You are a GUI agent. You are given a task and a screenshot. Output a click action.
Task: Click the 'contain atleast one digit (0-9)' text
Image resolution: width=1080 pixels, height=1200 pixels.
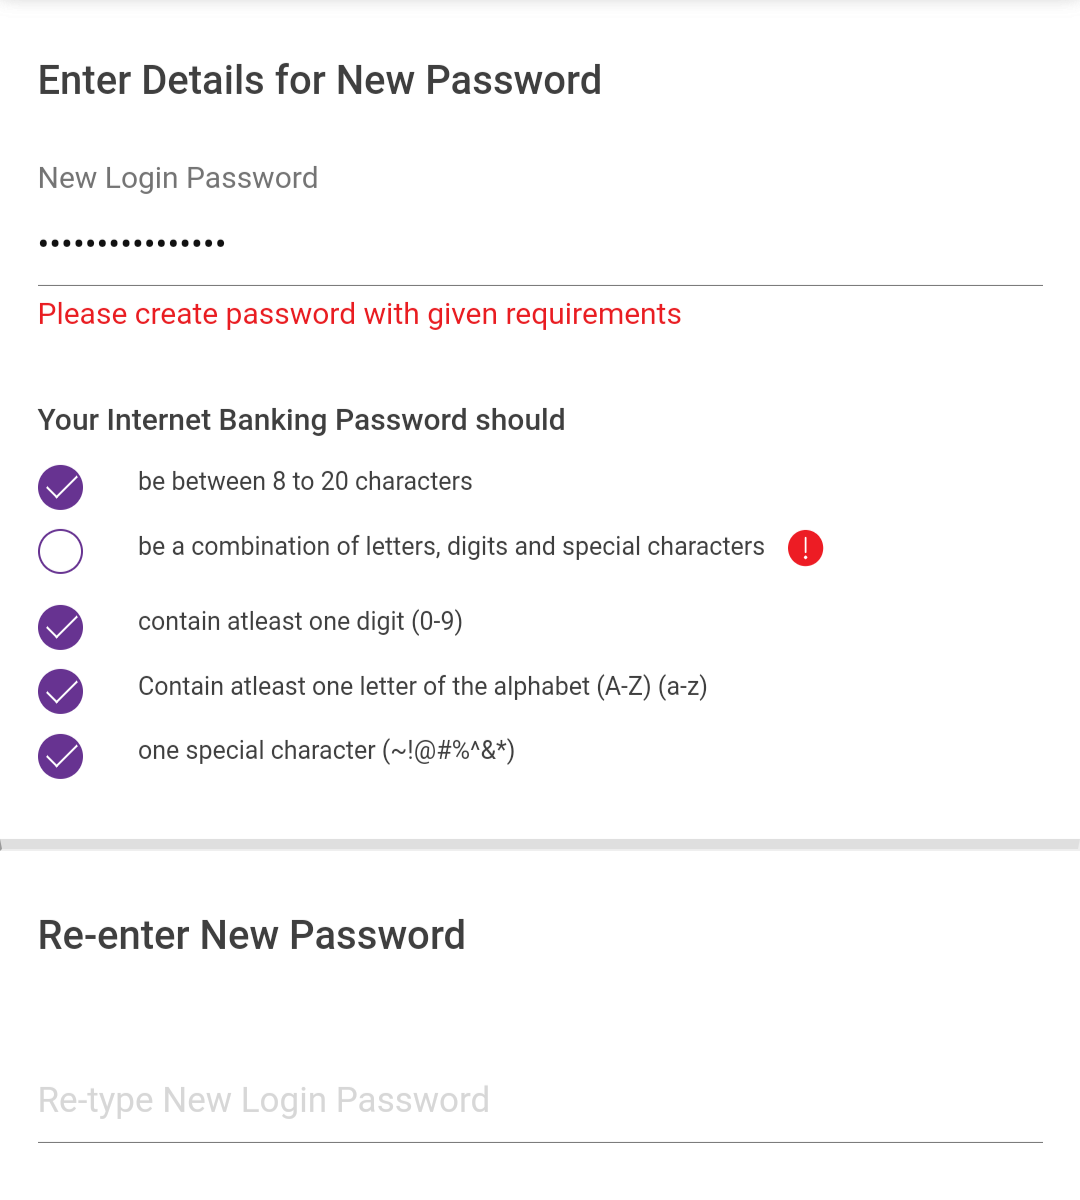click(300, 622)
